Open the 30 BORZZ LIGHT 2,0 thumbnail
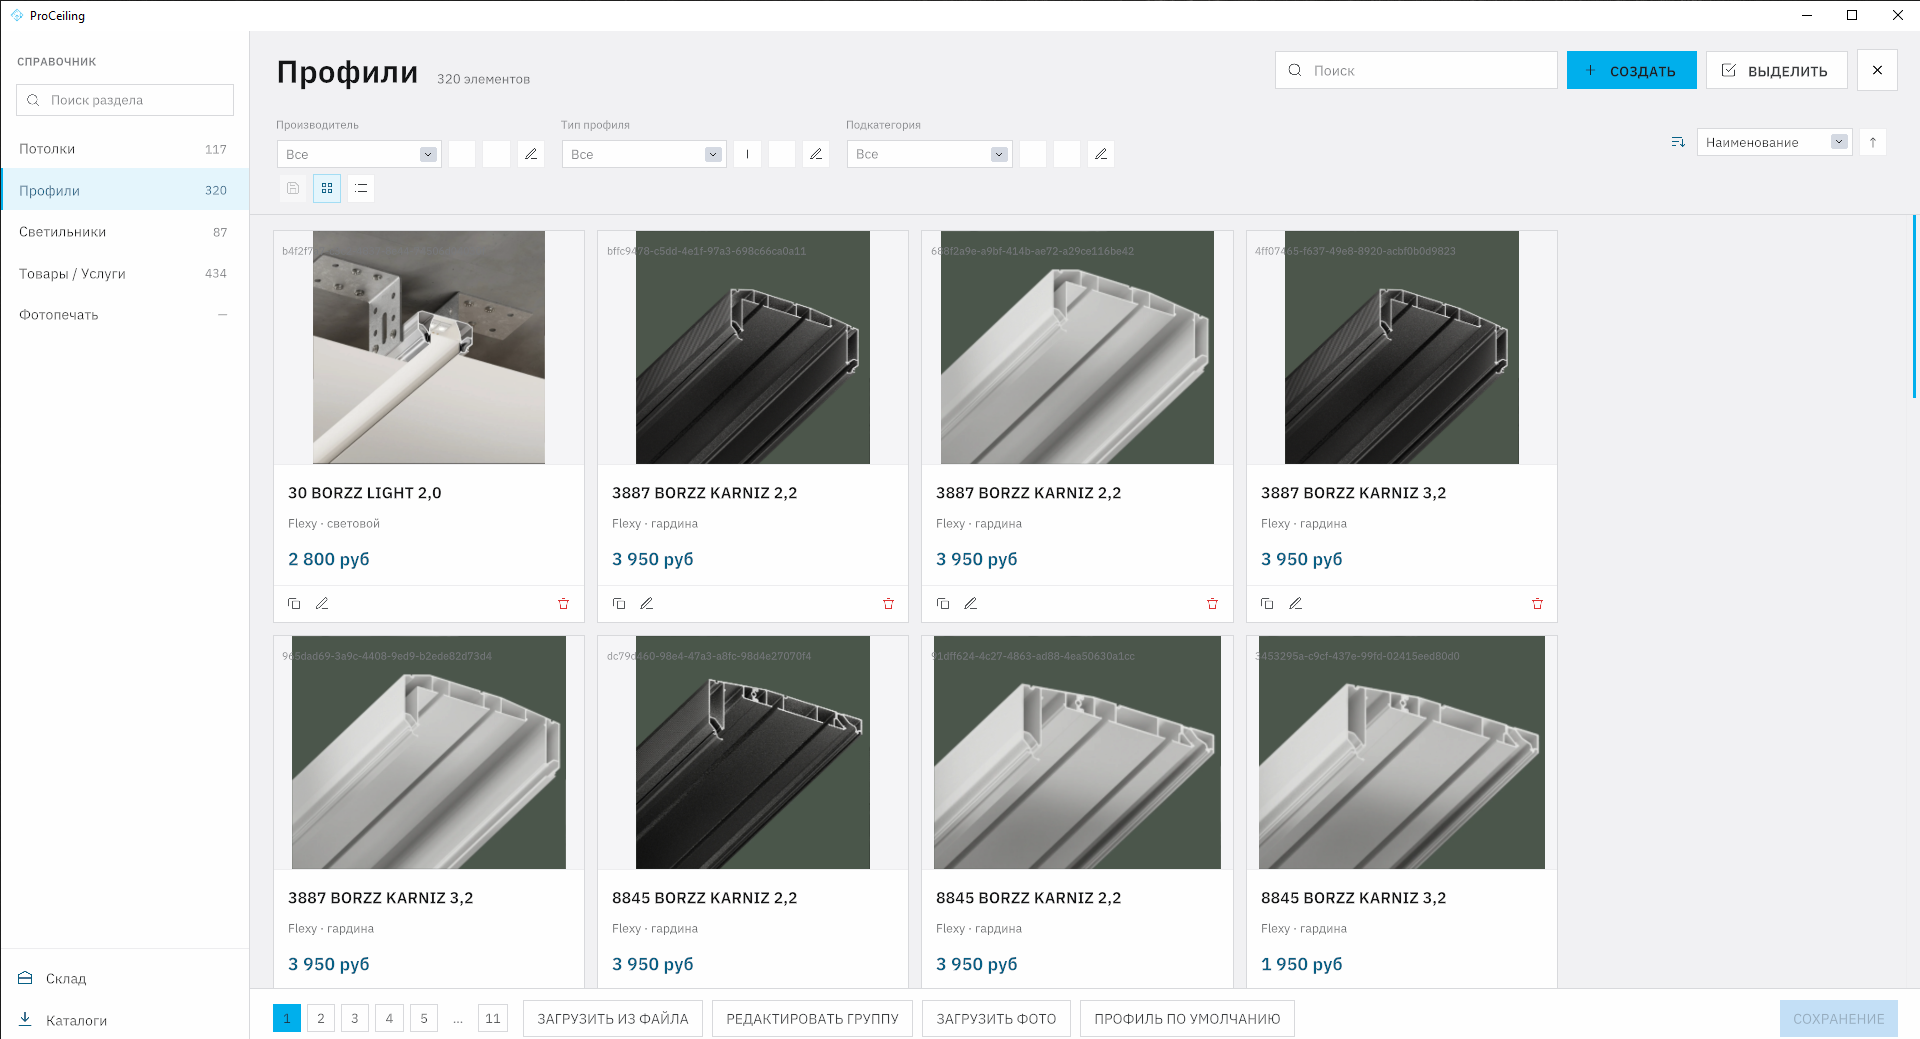This screenshot has width=1920, height=1039. 429,348
